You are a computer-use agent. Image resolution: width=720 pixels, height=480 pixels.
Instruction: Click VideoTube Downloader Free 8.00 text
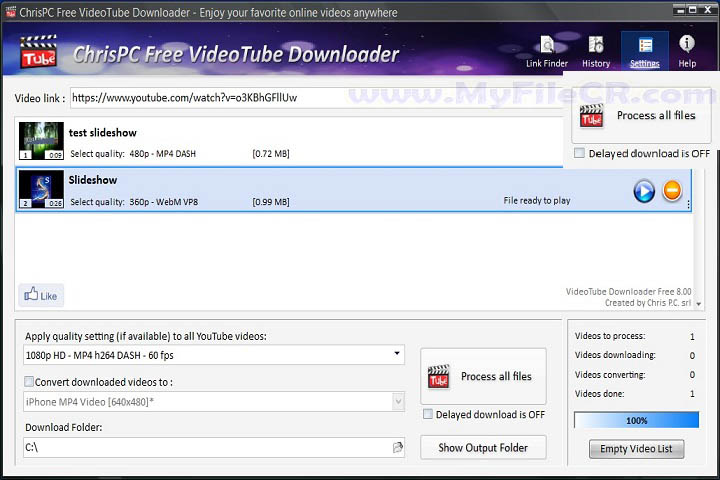point(629,291)
